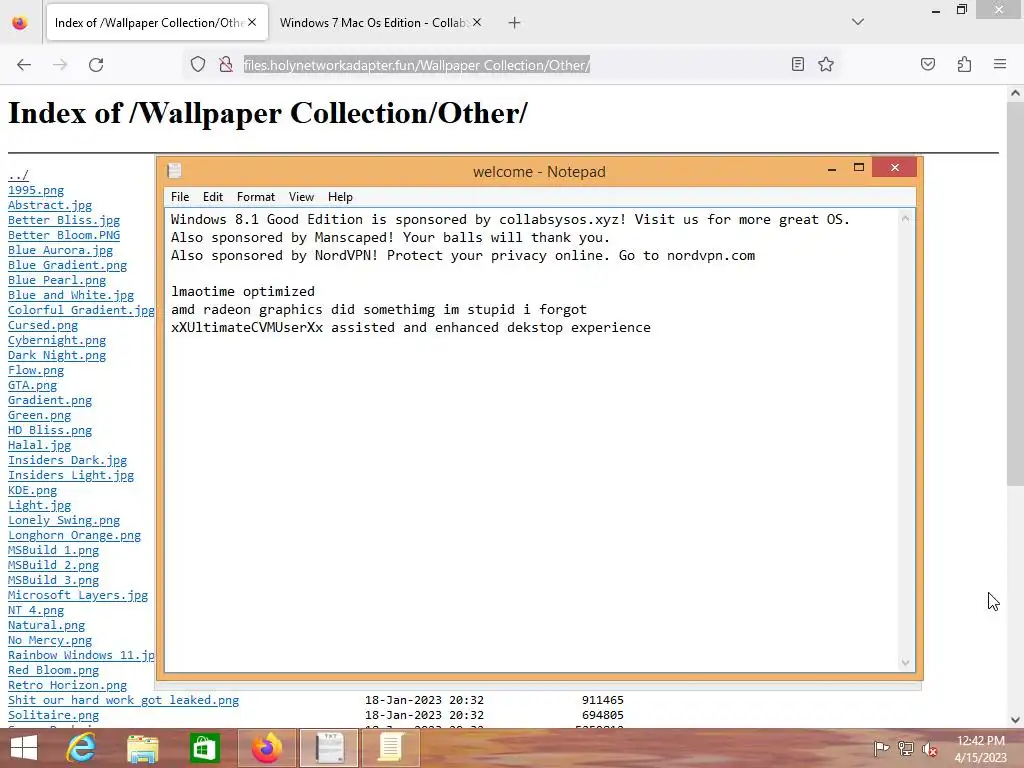The height and width of the screenshot is (768, 1024).
Task: Click the Notepad scrollbar down arrow
Action: [905, 663]
